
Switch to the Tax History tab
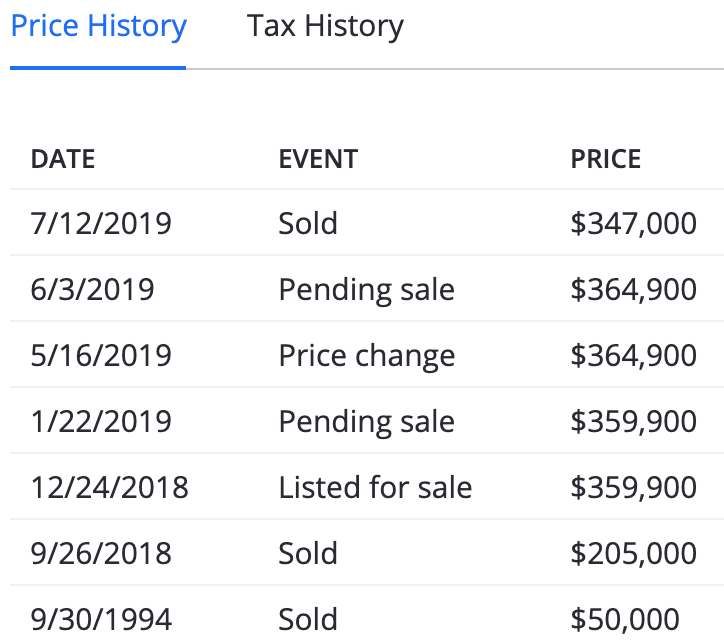click(325, 26)
